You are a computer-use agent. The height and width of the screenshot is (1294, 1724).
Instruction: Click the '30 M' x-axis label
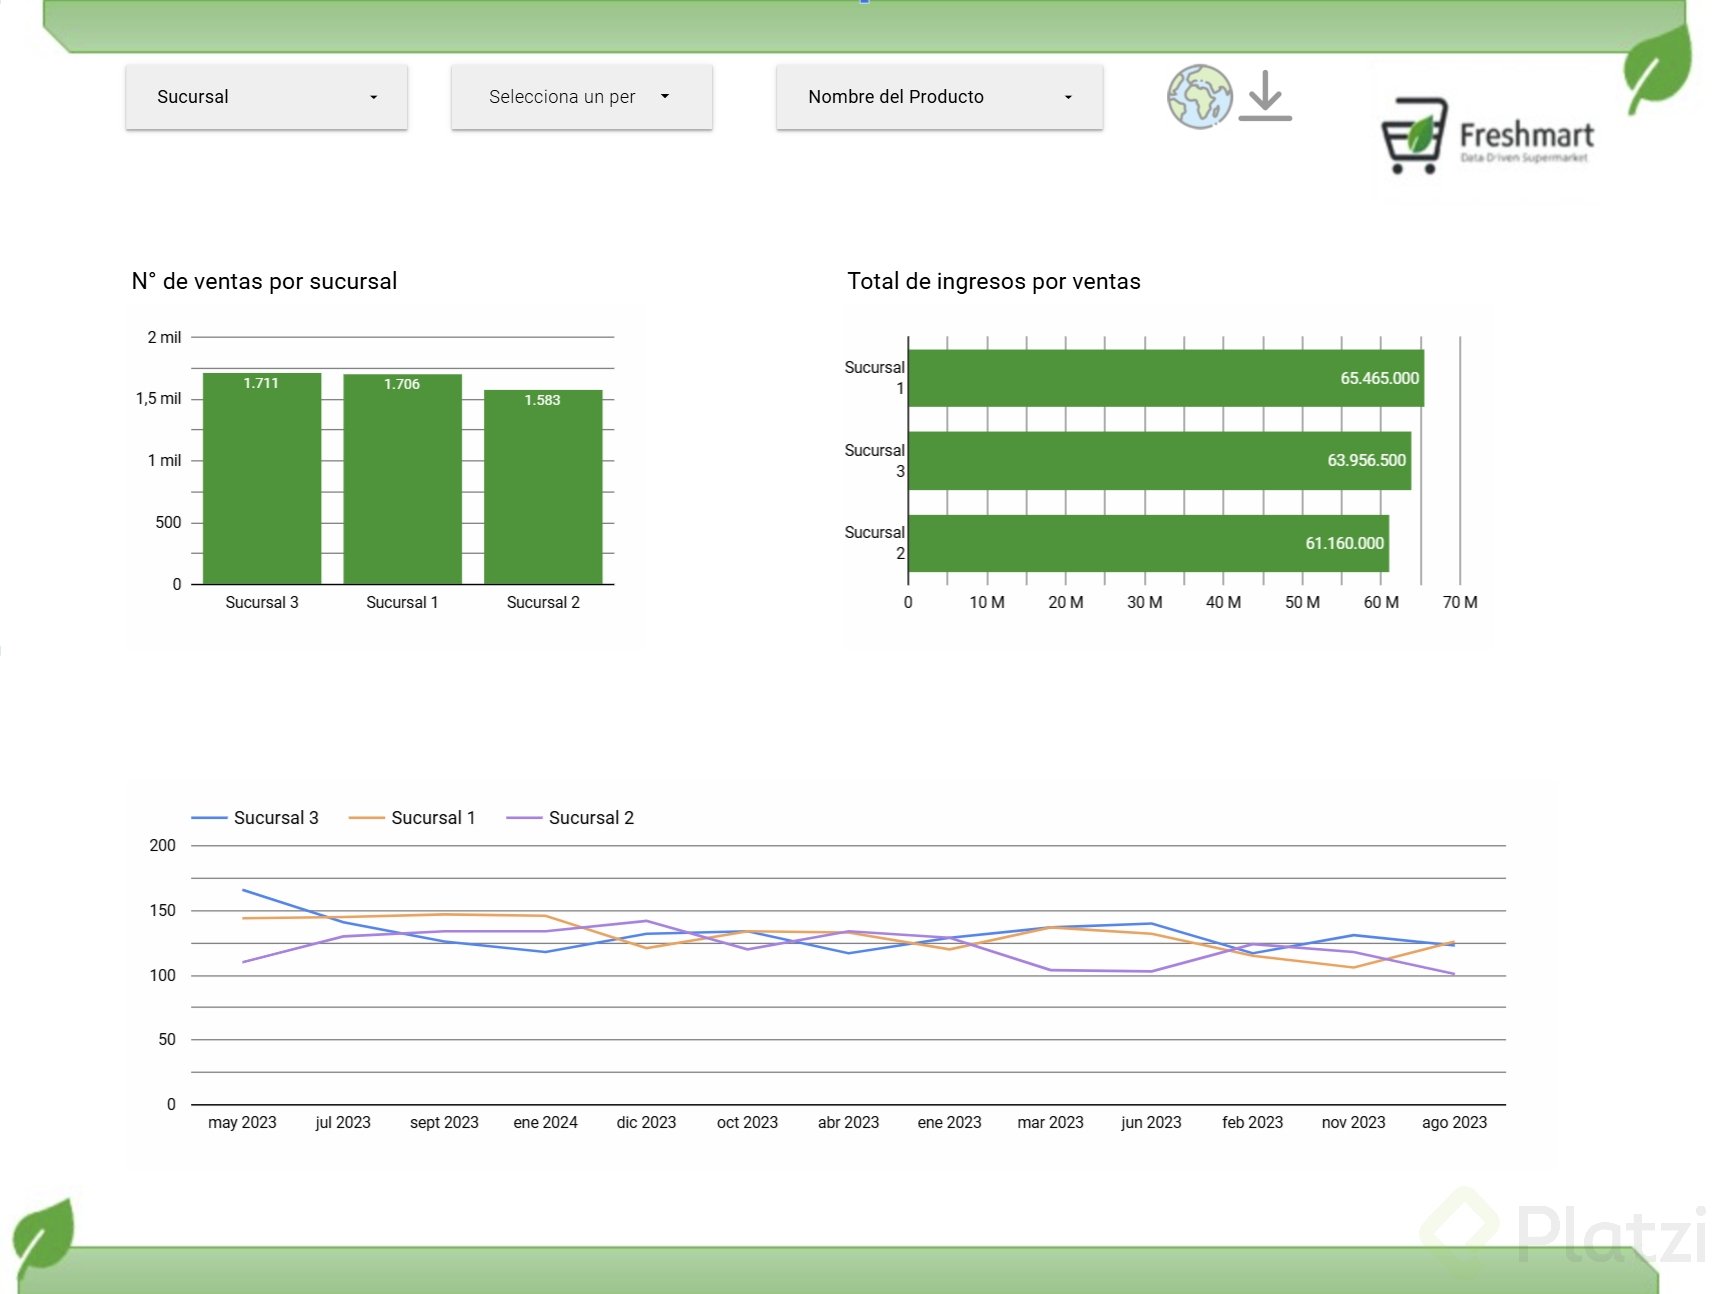[x=1144, y=602]
